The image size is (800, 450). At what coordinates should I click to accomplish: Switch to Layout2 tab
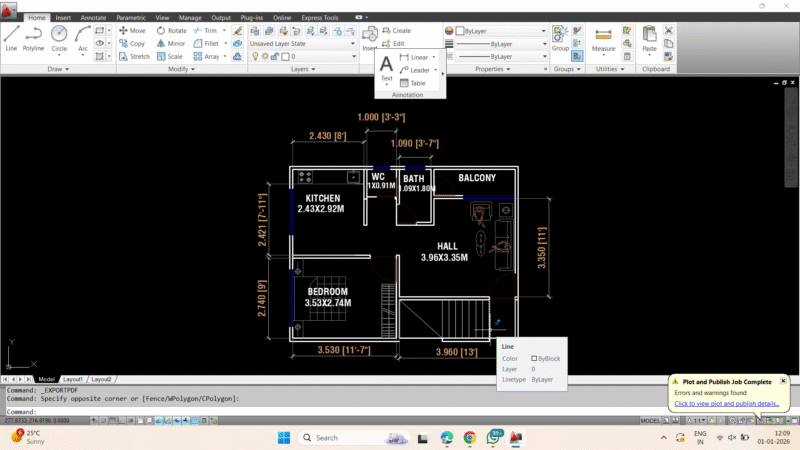point(101,379)
